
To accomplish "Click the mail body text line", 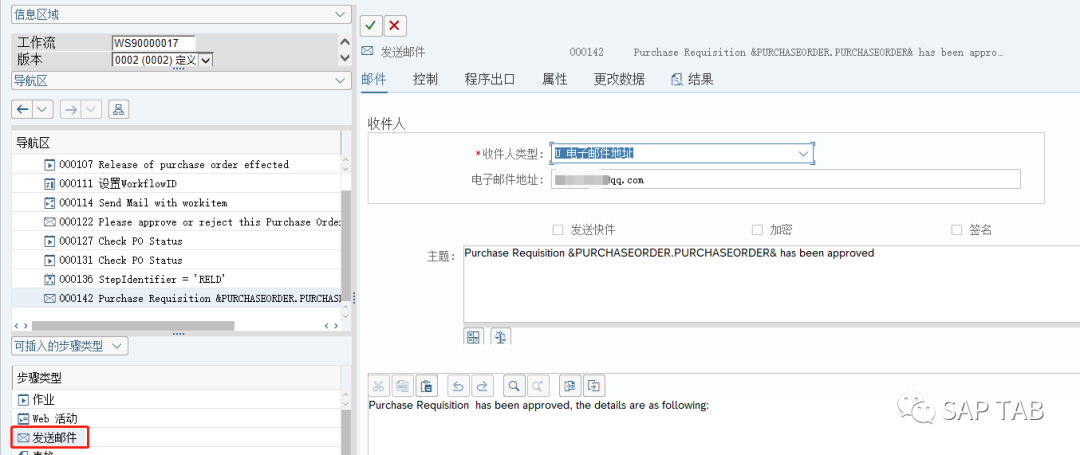I will [x=539, y=405].
